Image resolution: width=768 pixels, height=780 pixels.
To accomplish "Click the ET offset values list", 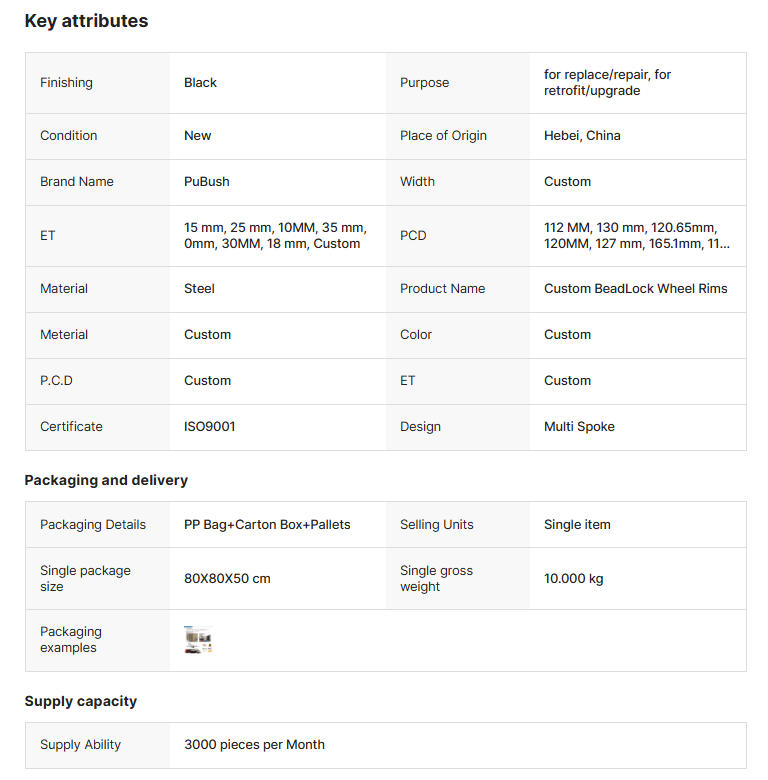I will tap(275, 236).
